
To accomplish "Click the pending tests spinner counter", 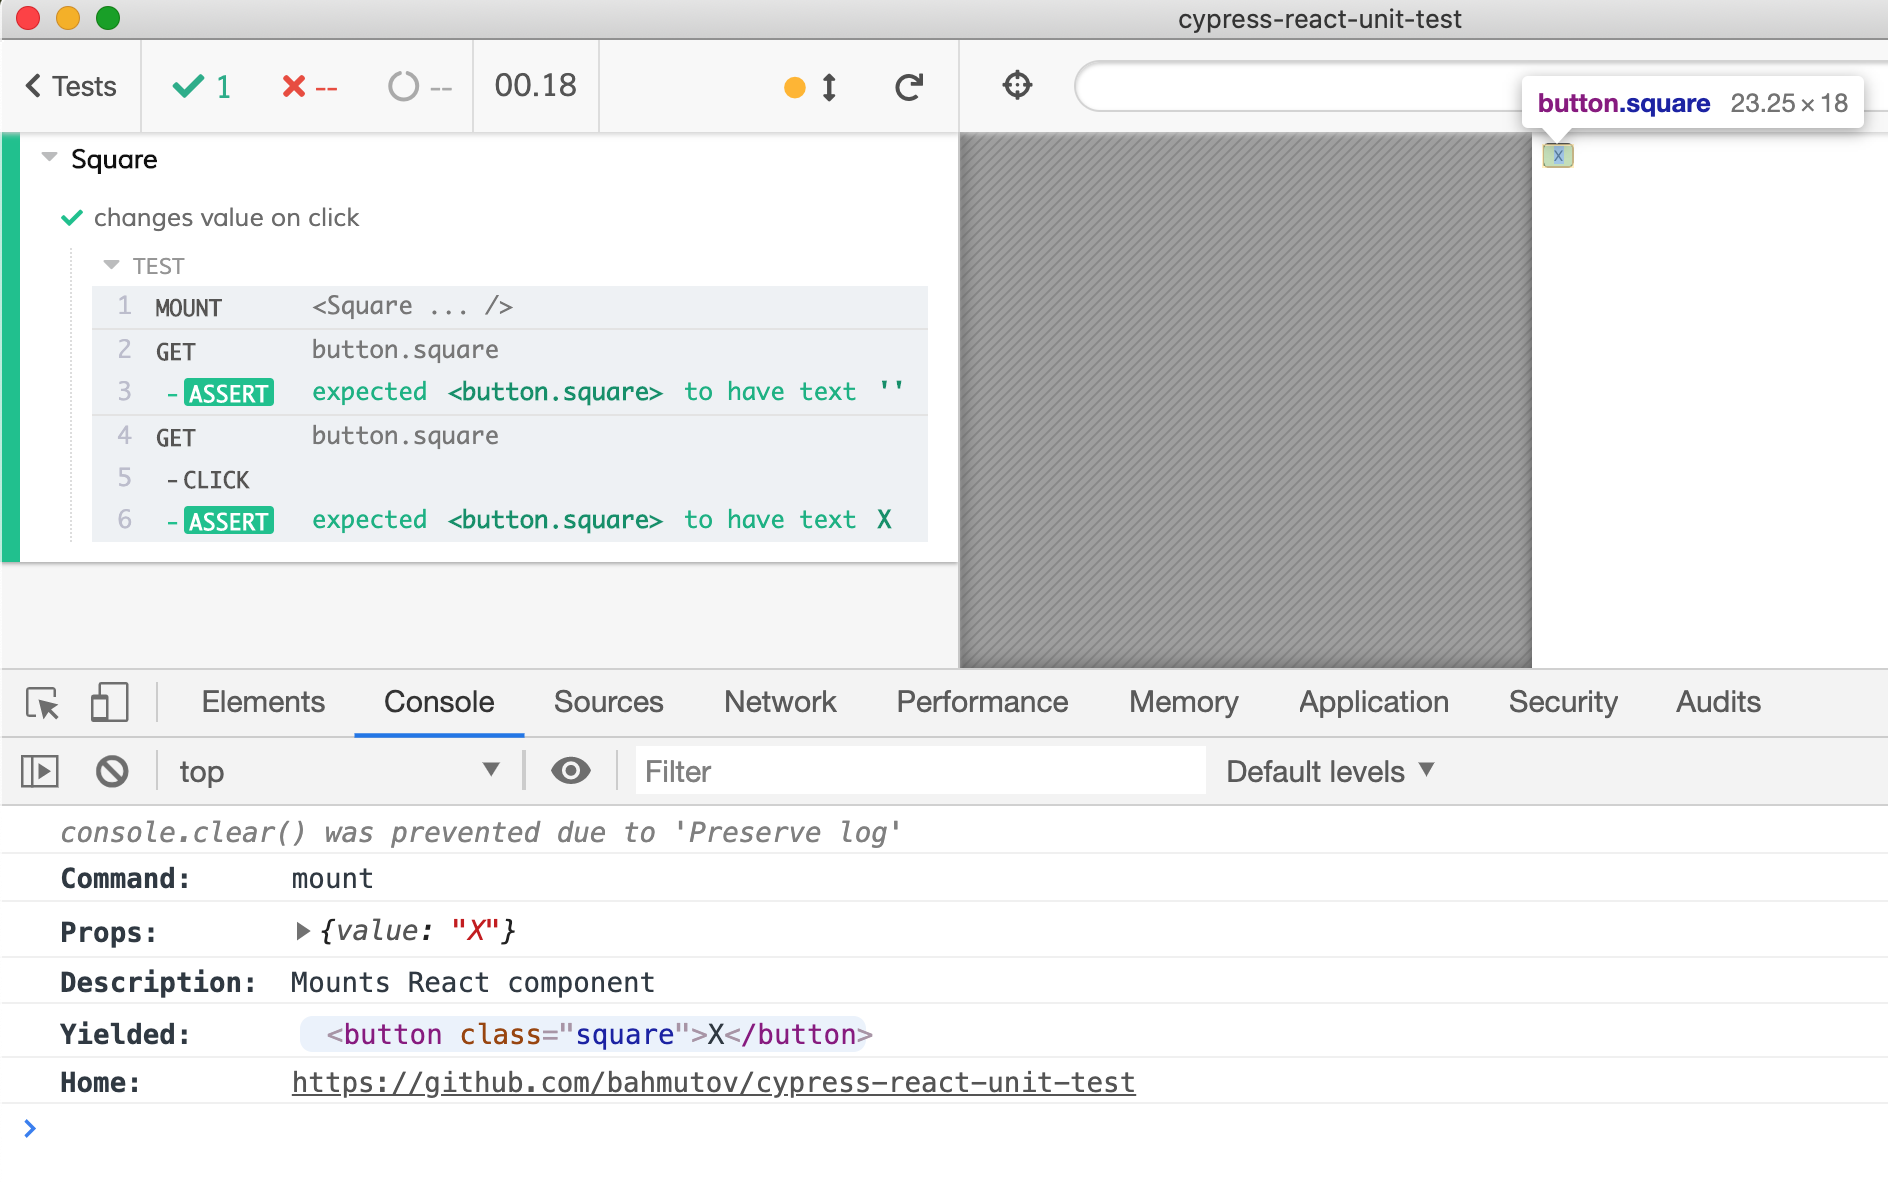I will point(420,87).
